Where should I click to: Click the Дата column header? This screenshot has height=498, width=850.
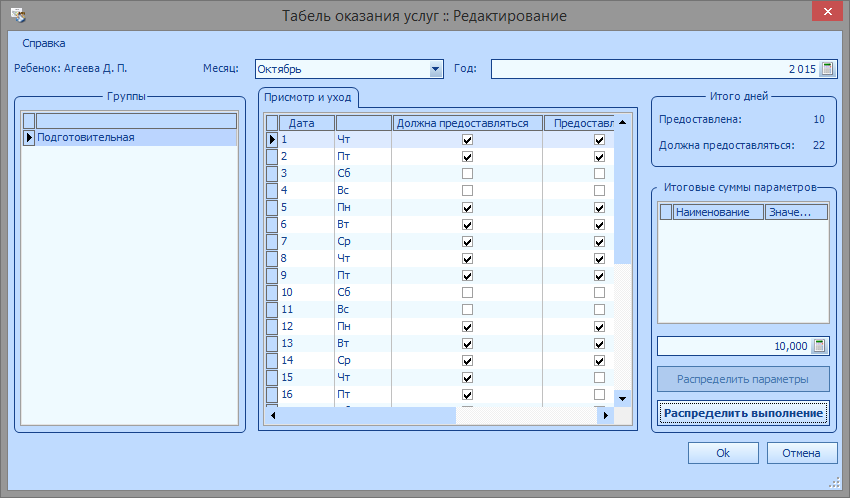(x=307, y=123)
